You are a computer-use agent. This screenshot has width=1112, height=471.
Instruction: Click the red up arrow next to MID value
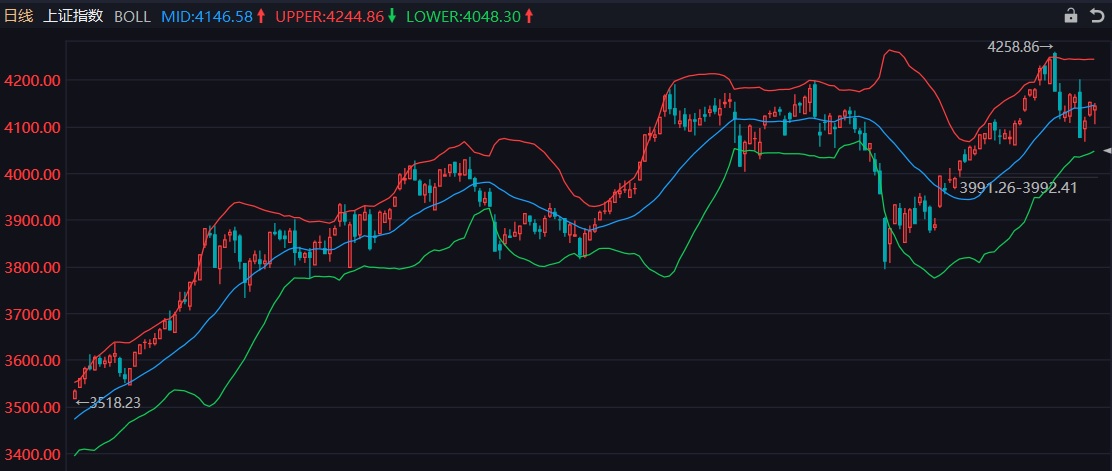pos(262,16)
